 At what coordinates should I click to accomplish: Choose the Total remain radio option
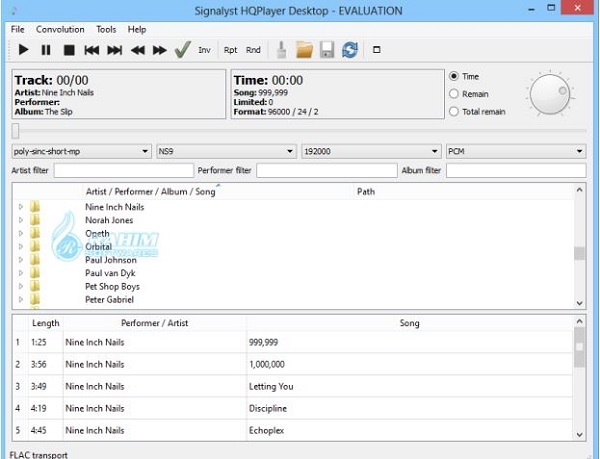point(455,111)
